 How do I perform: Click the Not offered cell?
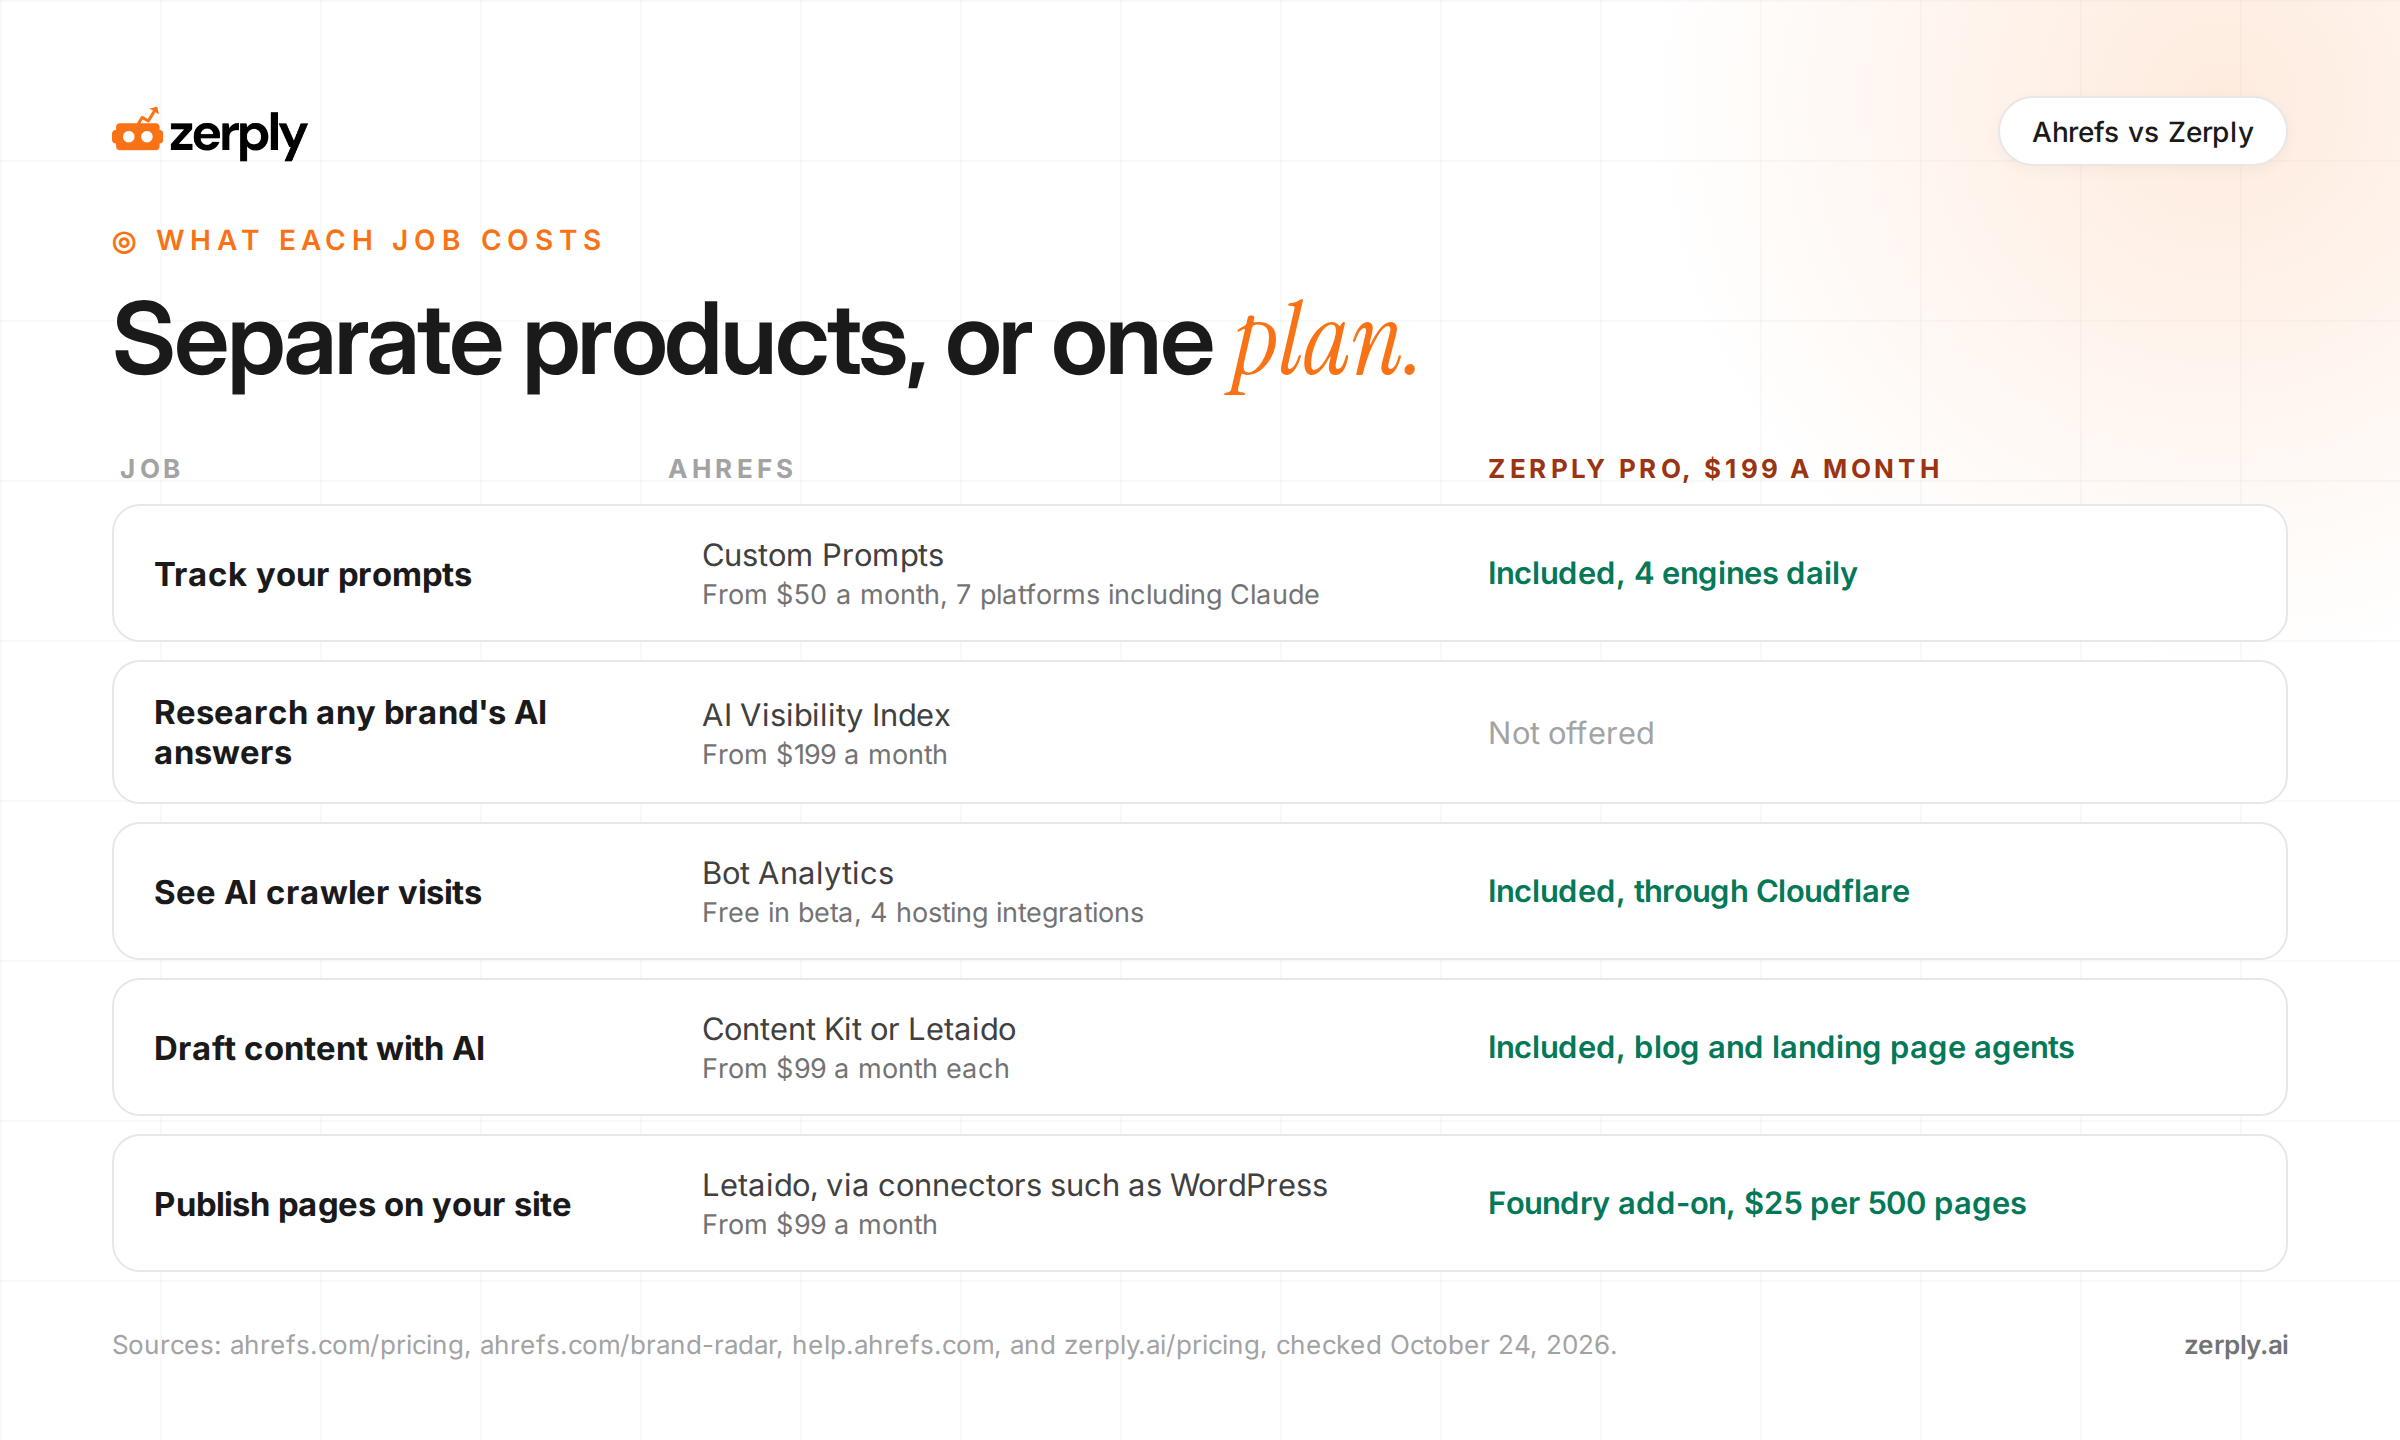click(x=1571, y=733)
